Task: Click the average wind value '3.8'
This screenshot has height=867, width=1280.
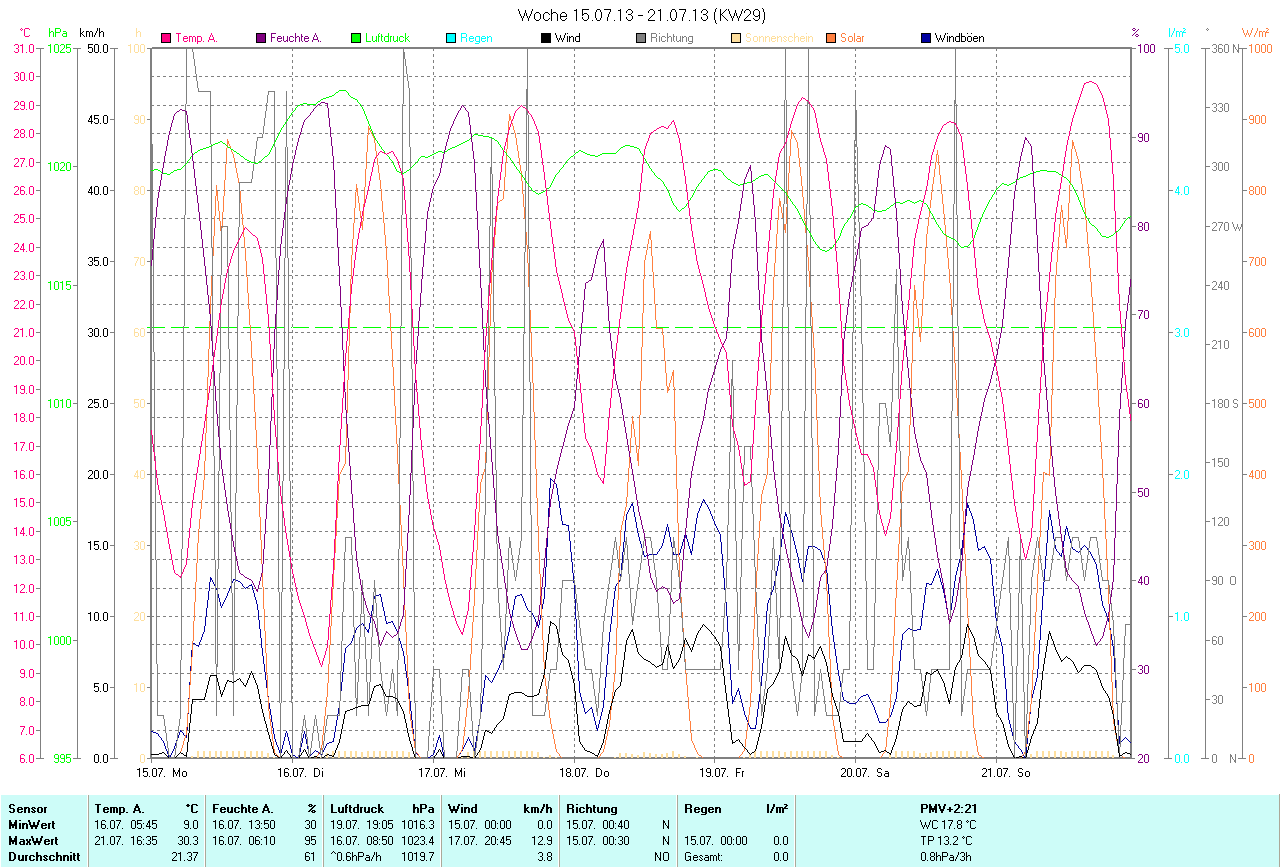Action: (544, 857)
